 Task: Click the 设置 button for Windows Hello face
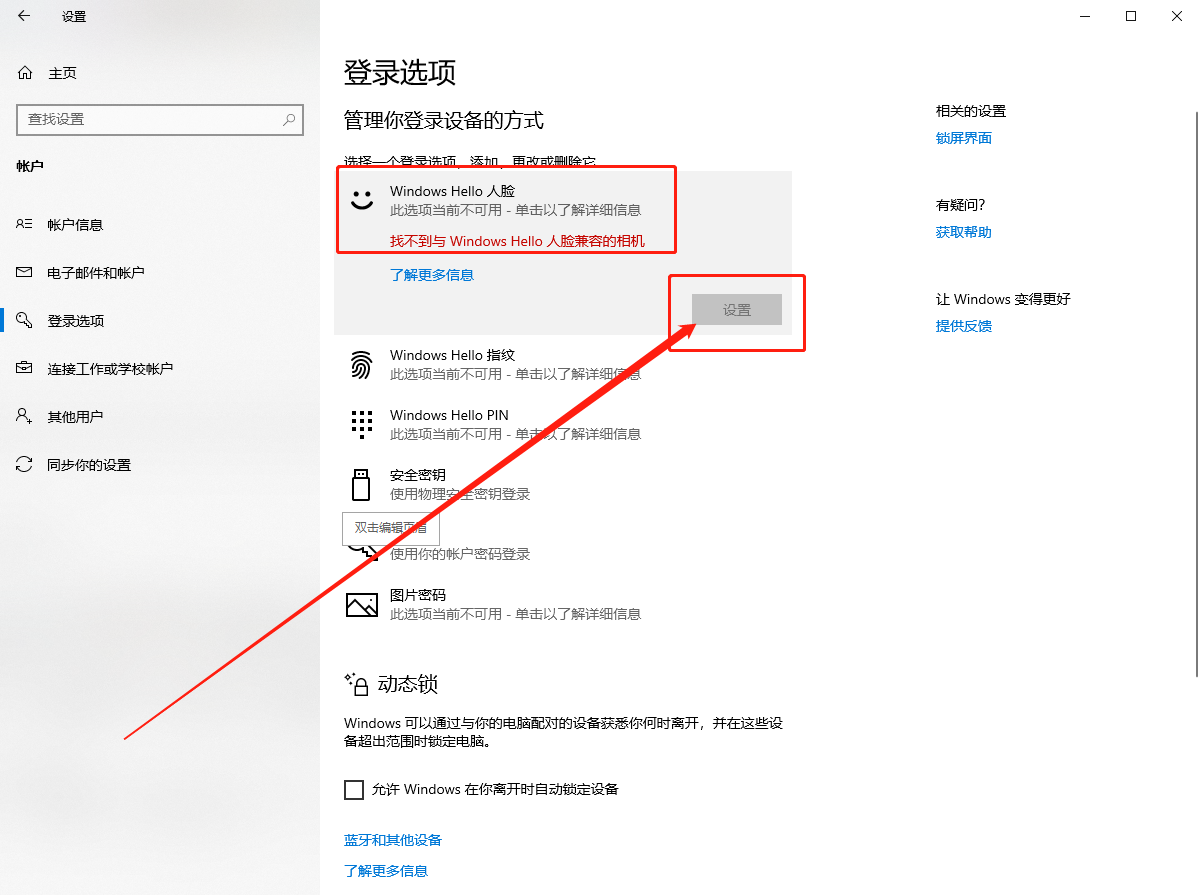point(736,309)
